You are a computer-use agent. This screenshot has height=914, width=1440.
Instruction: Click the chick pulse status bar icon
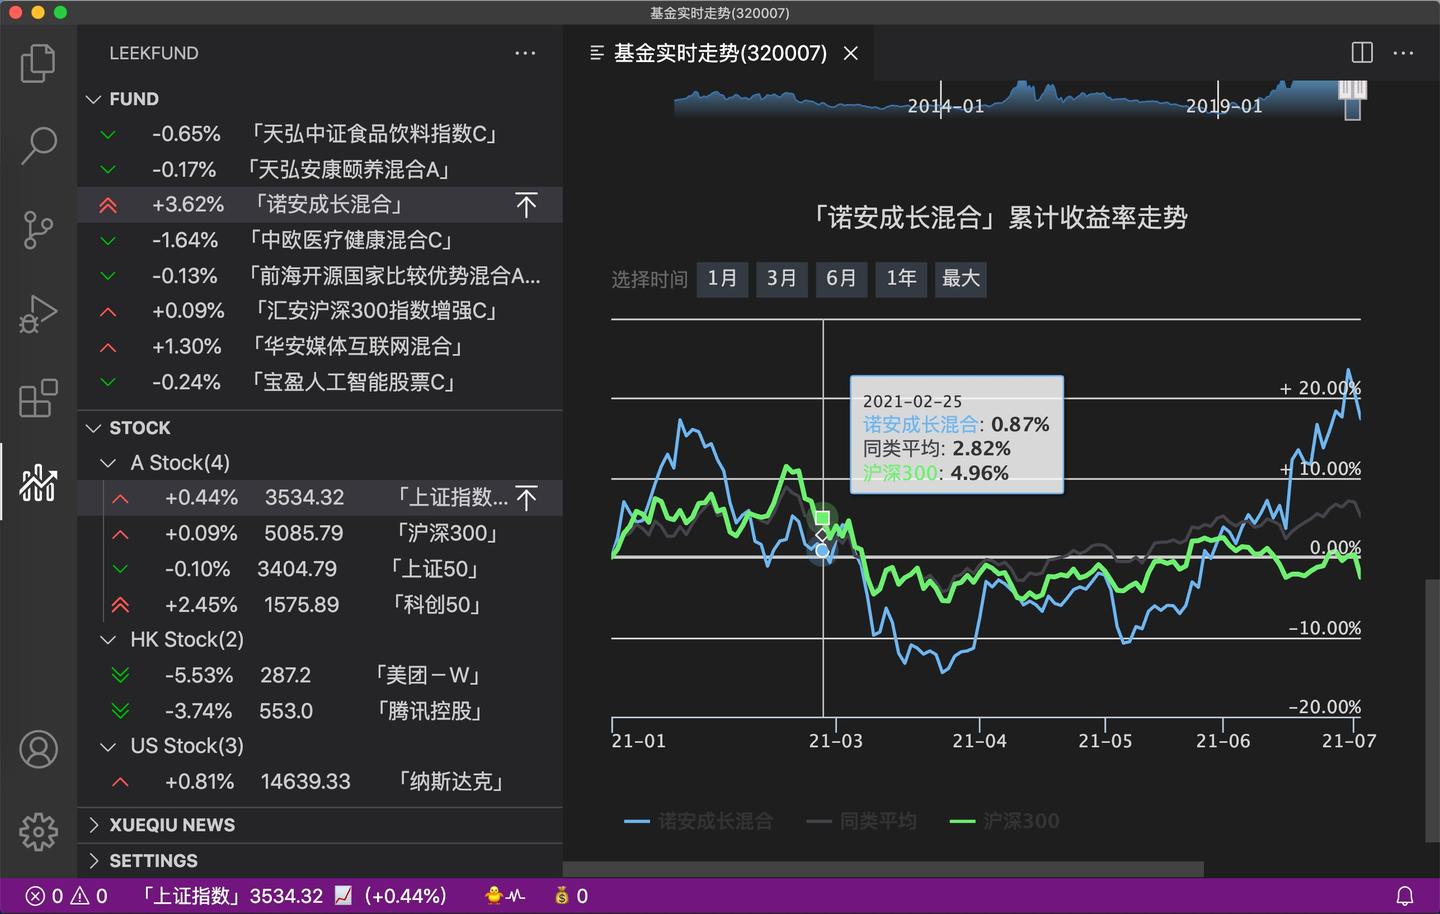coord(505,896)
